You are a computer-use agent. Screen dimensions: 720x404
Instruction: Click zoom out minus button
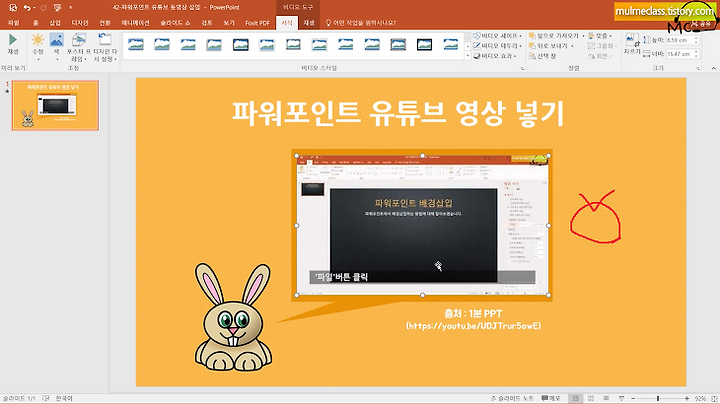pyautogui.click(x=633, y=398)
